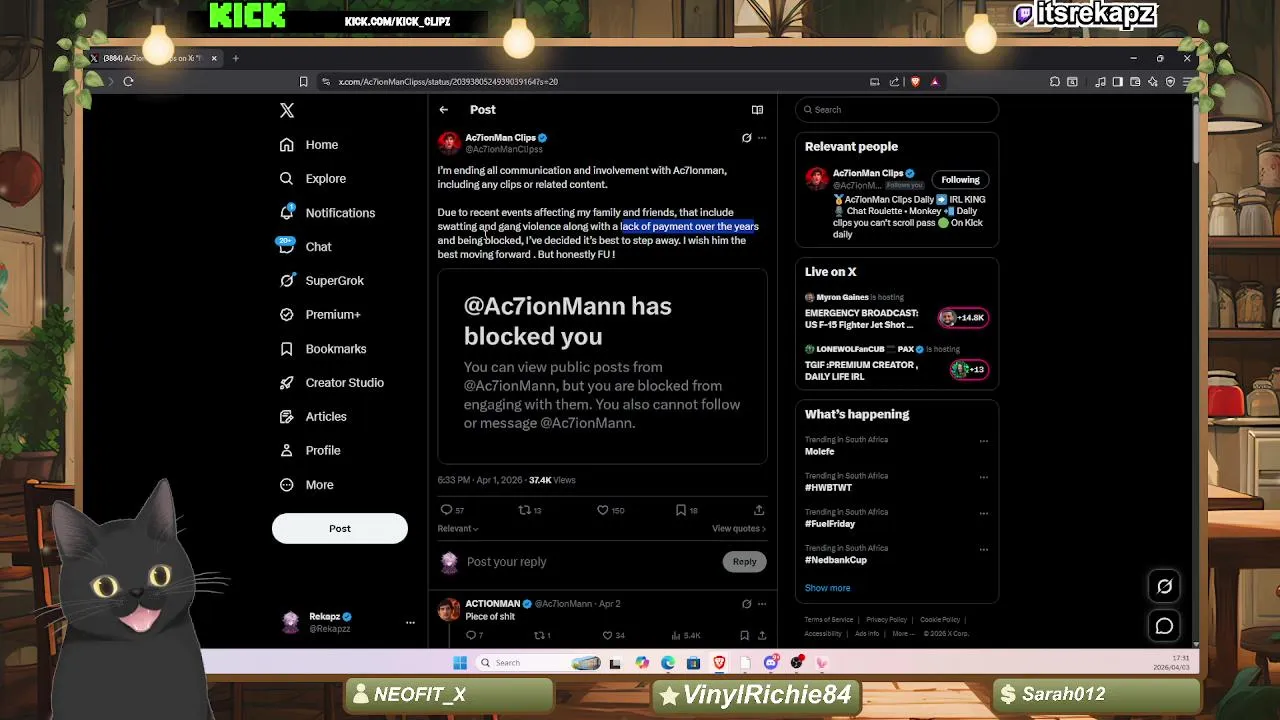This screenshot has width=1280, height=720.
Task: Click Grok icon on the main post
Action: coord(746,138)
